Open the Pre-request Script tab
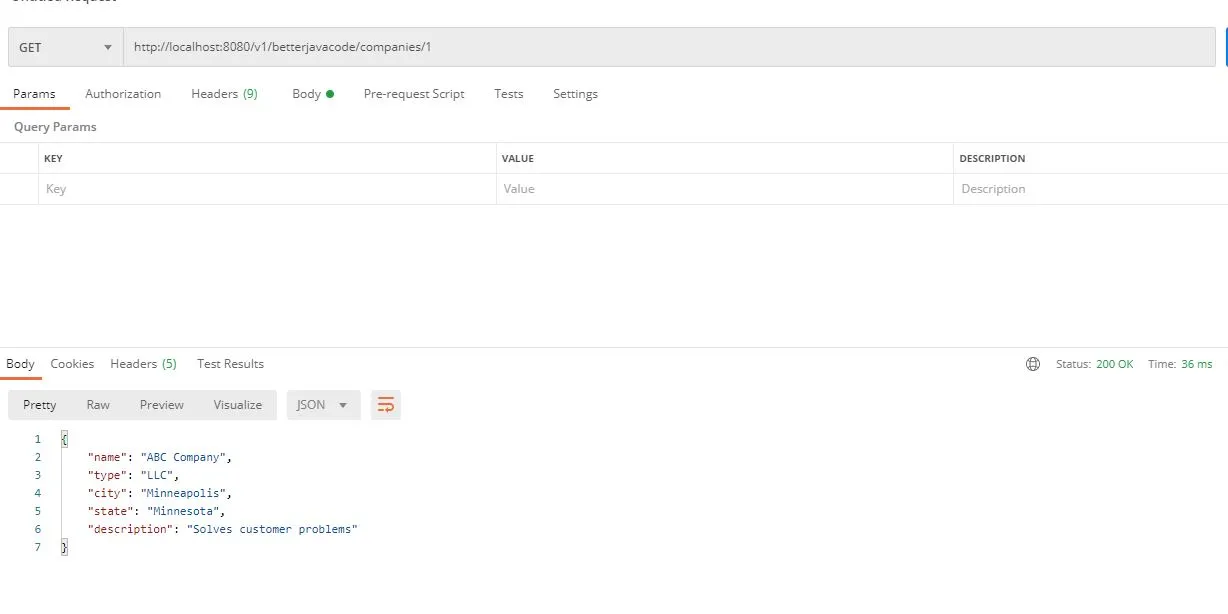The image size is (1228, 614). point(414,93)
